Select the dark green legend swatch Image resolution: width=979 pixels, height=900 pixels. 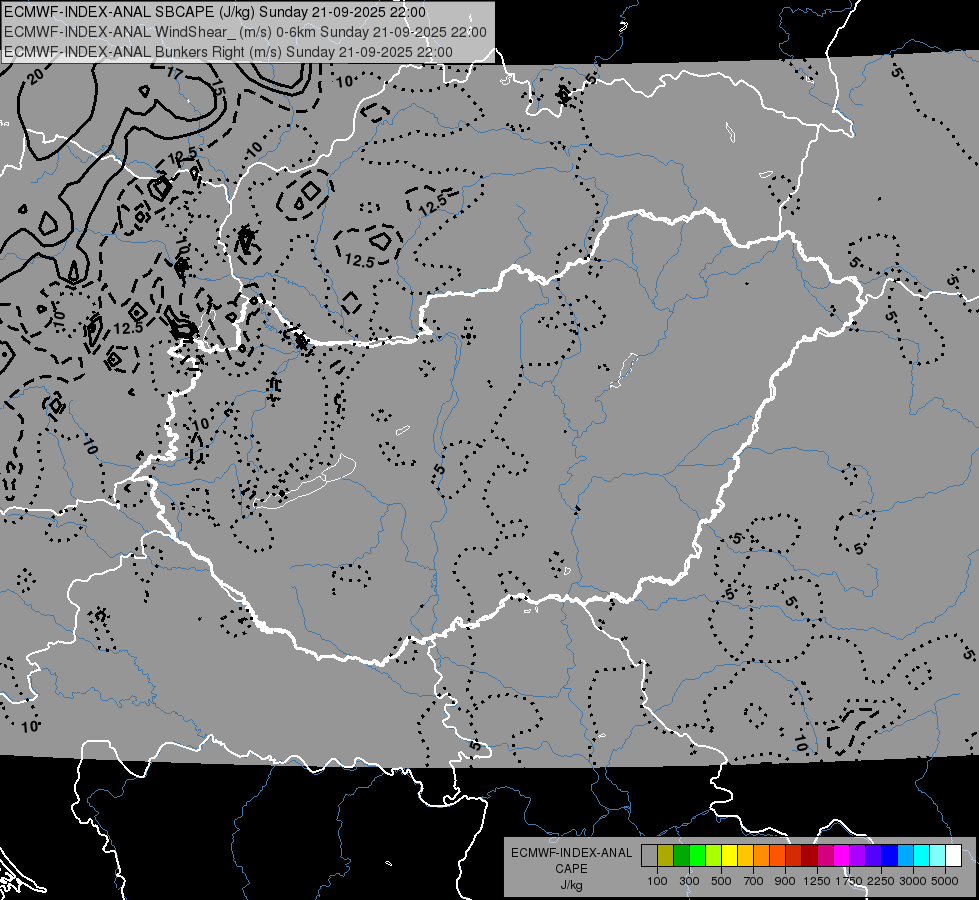tap(681, 855)
